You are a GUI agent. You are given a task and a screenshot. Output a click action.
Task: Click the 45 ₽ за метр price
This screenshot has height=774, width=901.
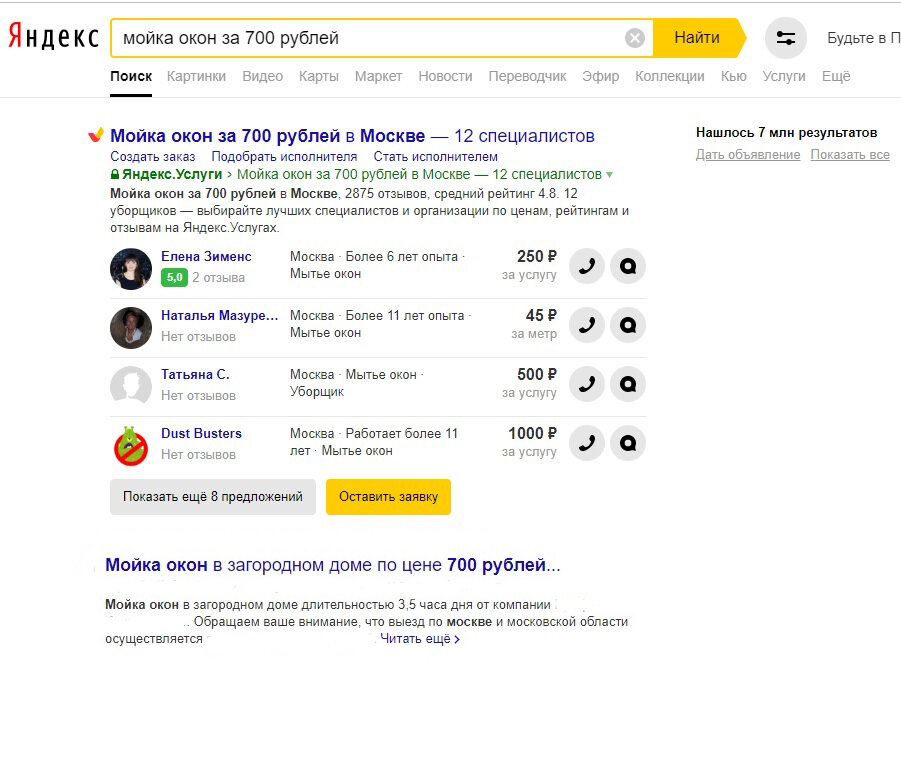[534, 324]
